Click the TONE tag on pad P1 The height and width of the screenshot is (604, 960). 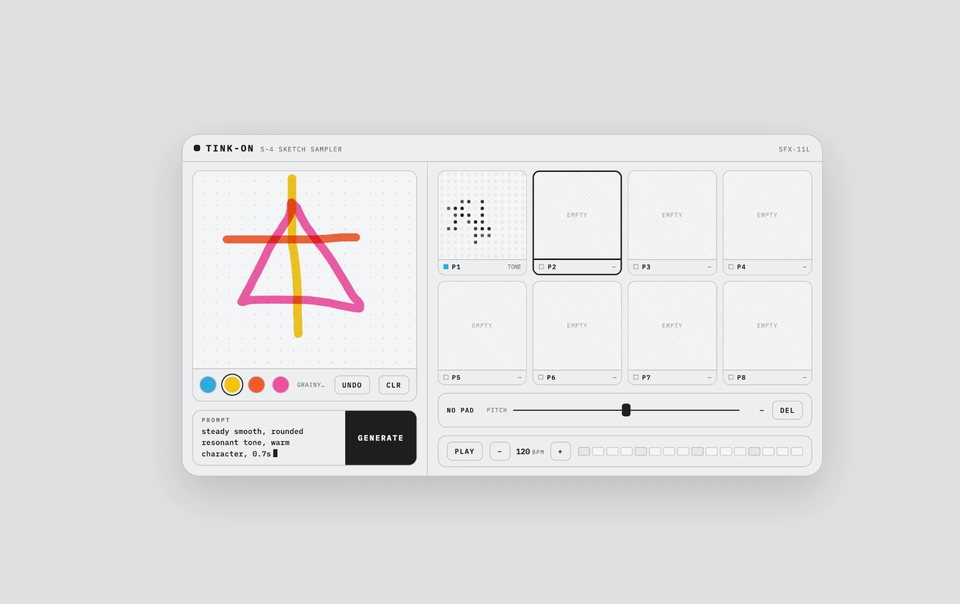point(514,267)
